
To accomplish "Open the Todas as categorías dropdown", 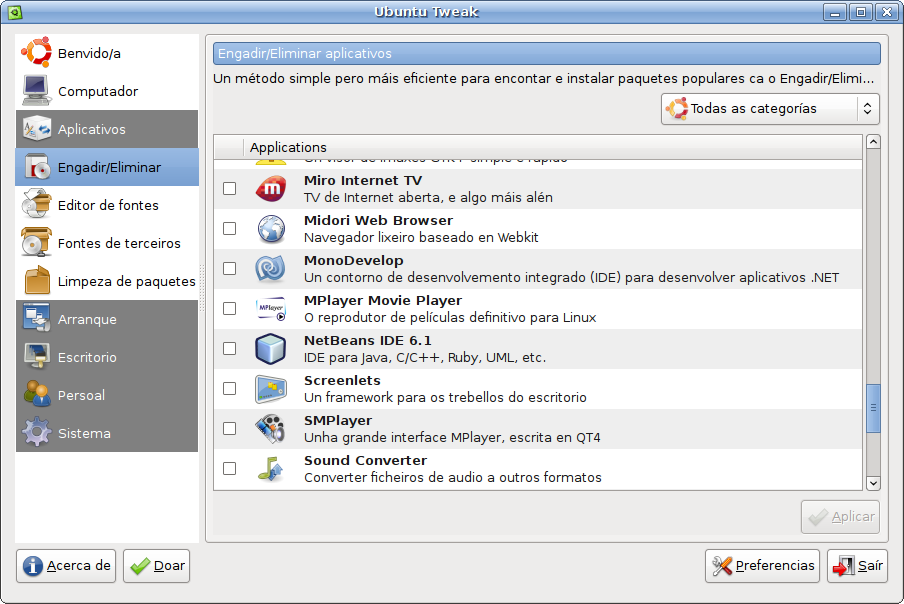I will pos(769,109).
